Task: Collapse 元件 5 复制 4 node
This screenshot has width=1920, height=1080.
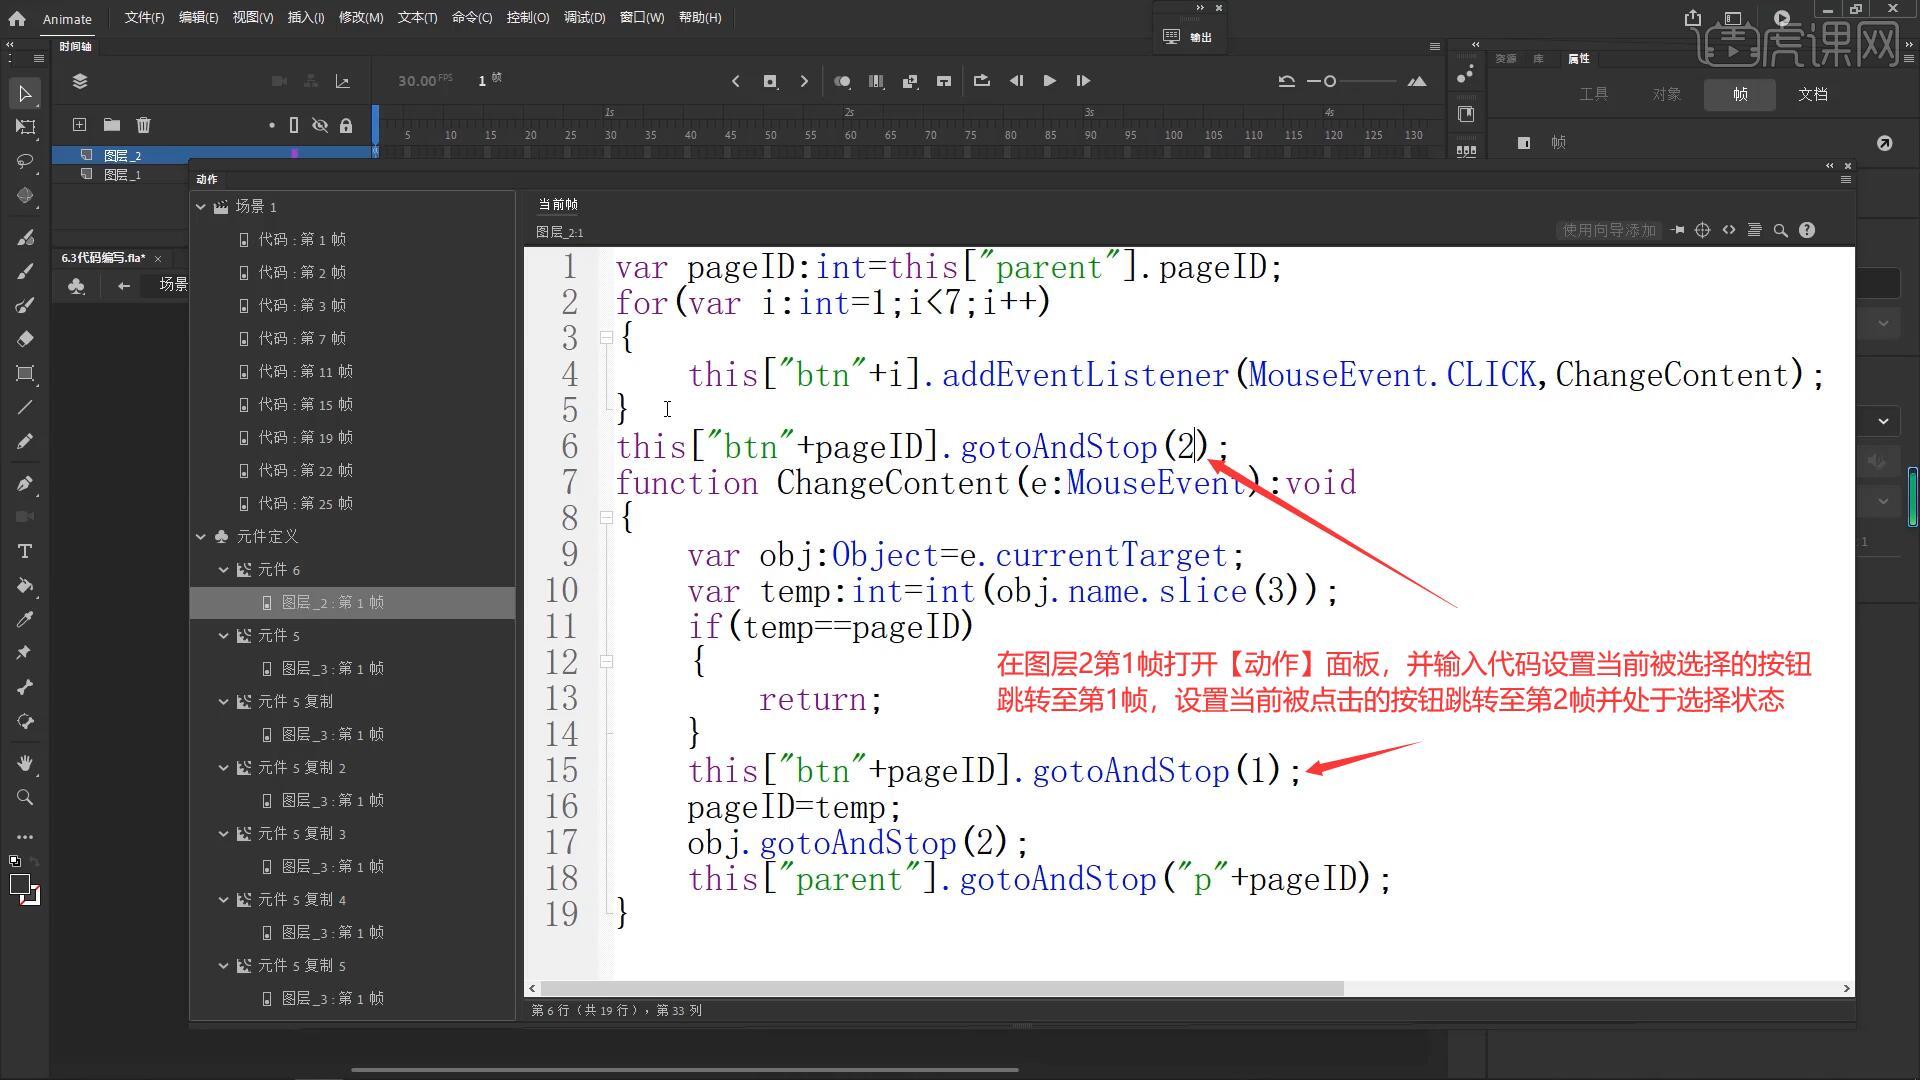Action: click(224, 900)
